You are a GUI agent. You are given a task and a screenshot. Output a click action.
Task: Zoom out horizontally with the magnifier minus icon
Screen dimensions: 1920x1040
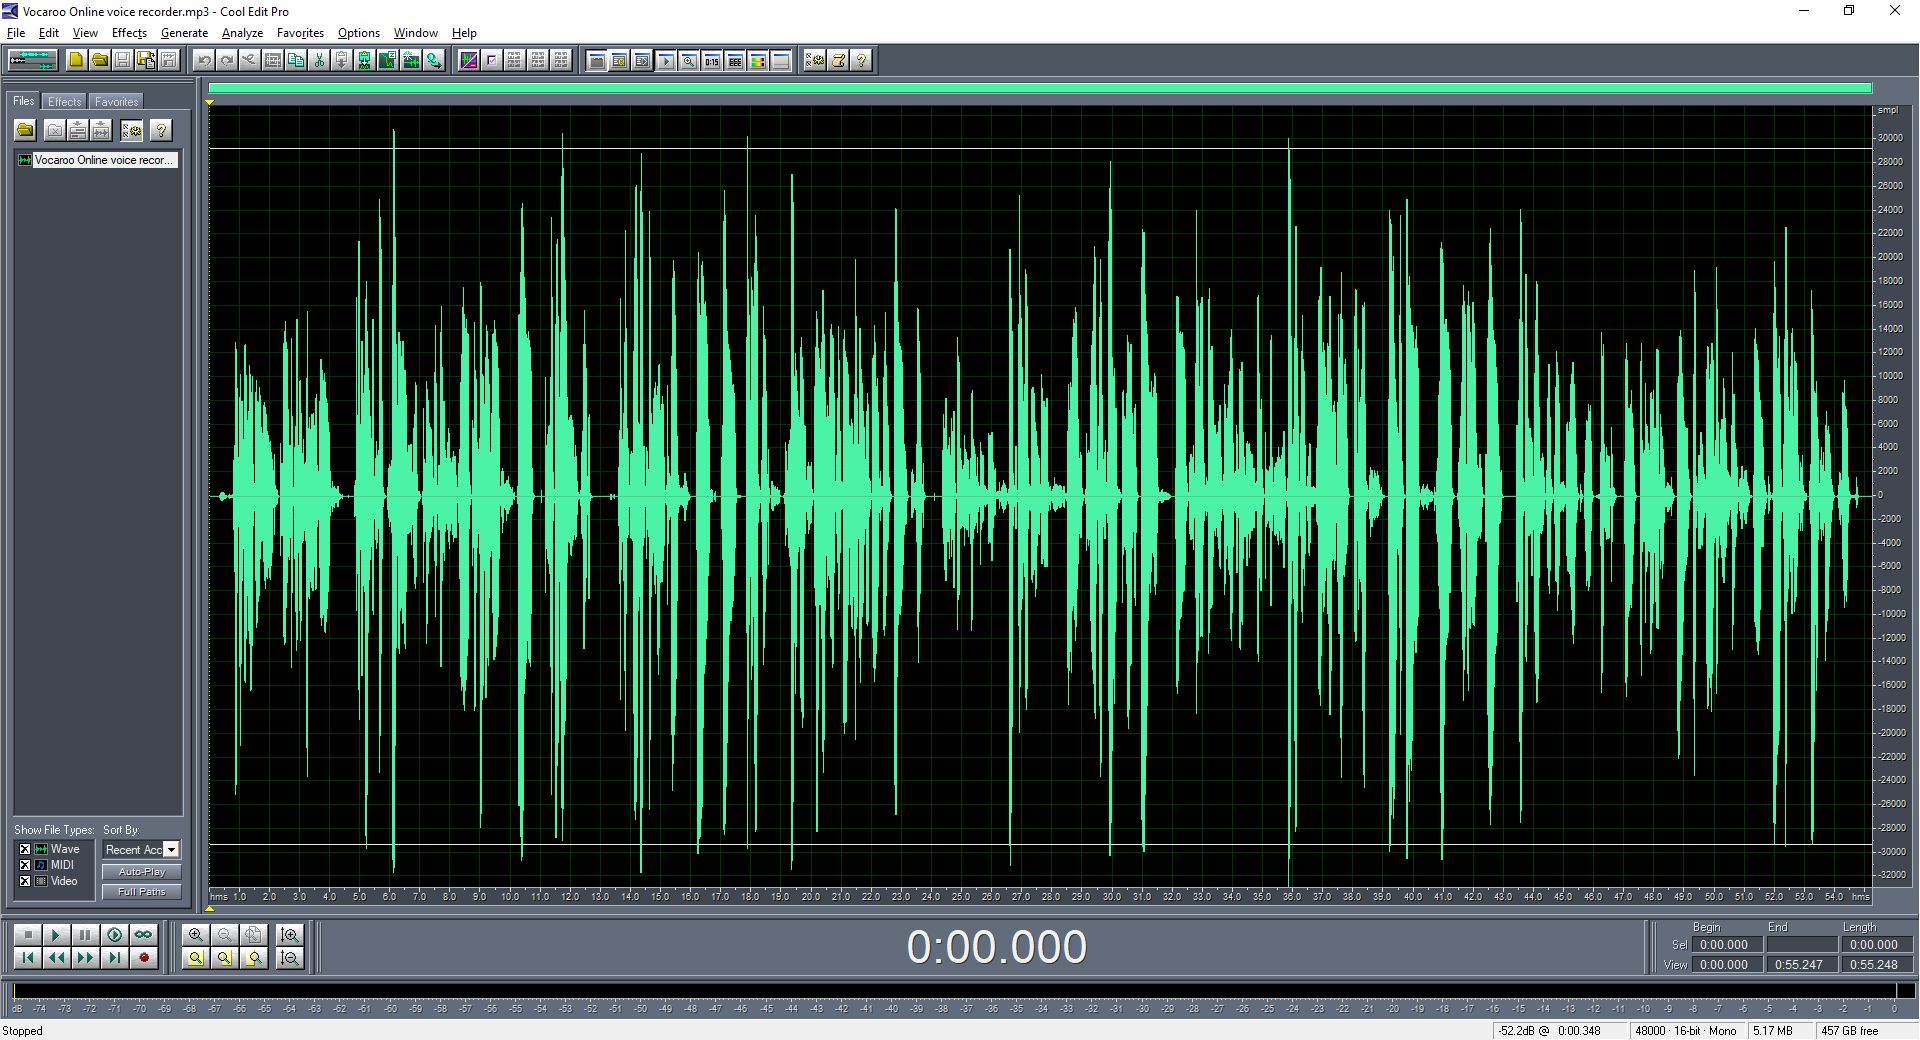coord(225,935)
